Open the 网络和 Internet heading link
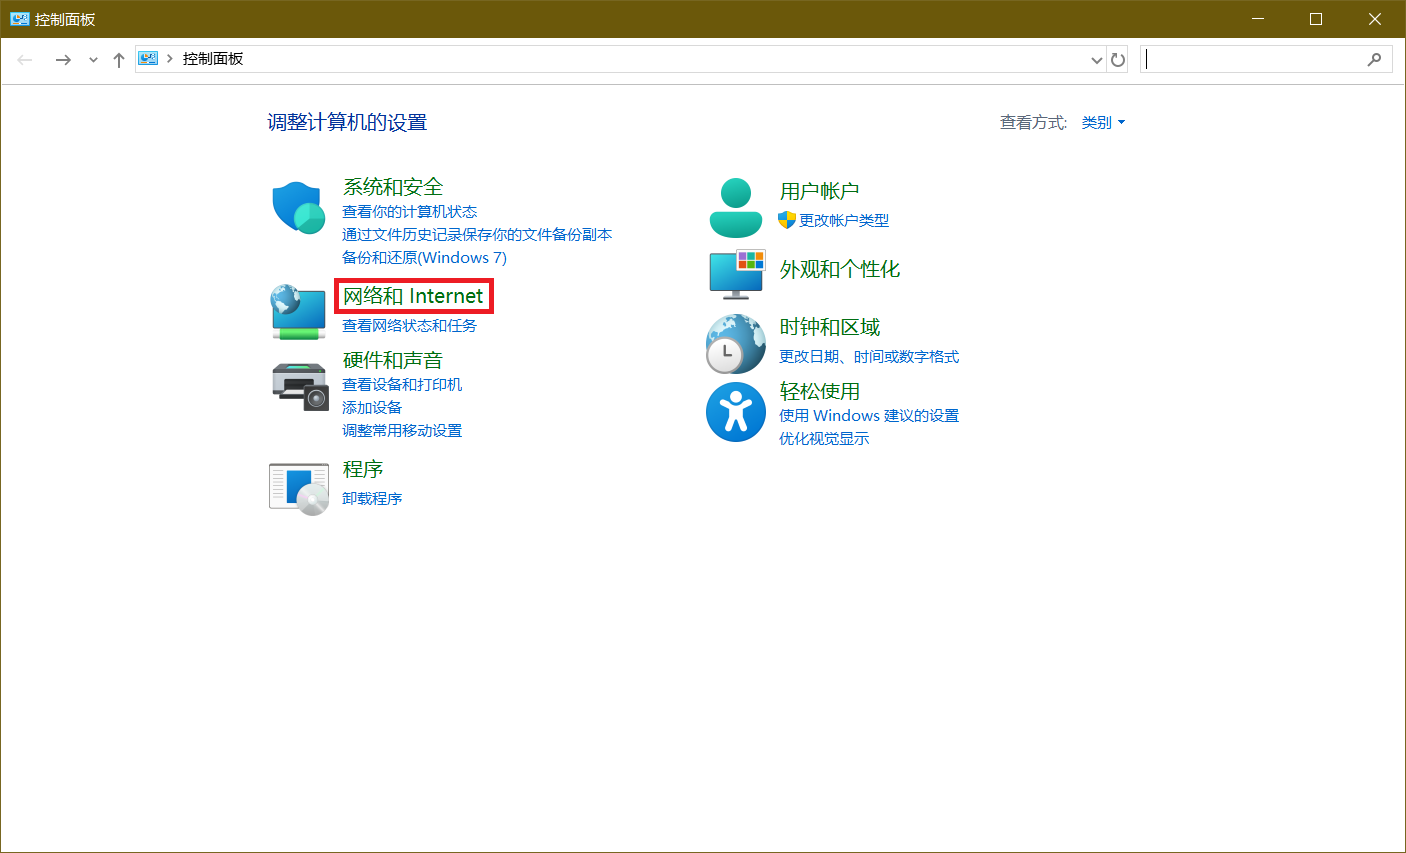1406x853 pixels. coord(413,296)
